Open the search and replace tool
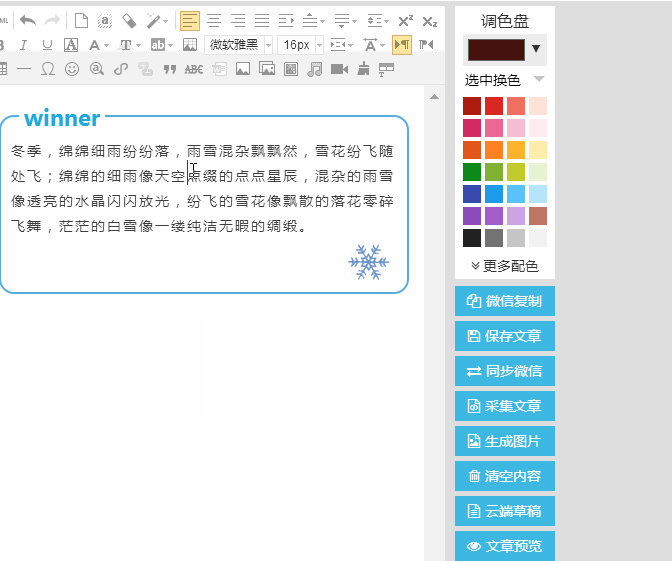 [96, 69]
